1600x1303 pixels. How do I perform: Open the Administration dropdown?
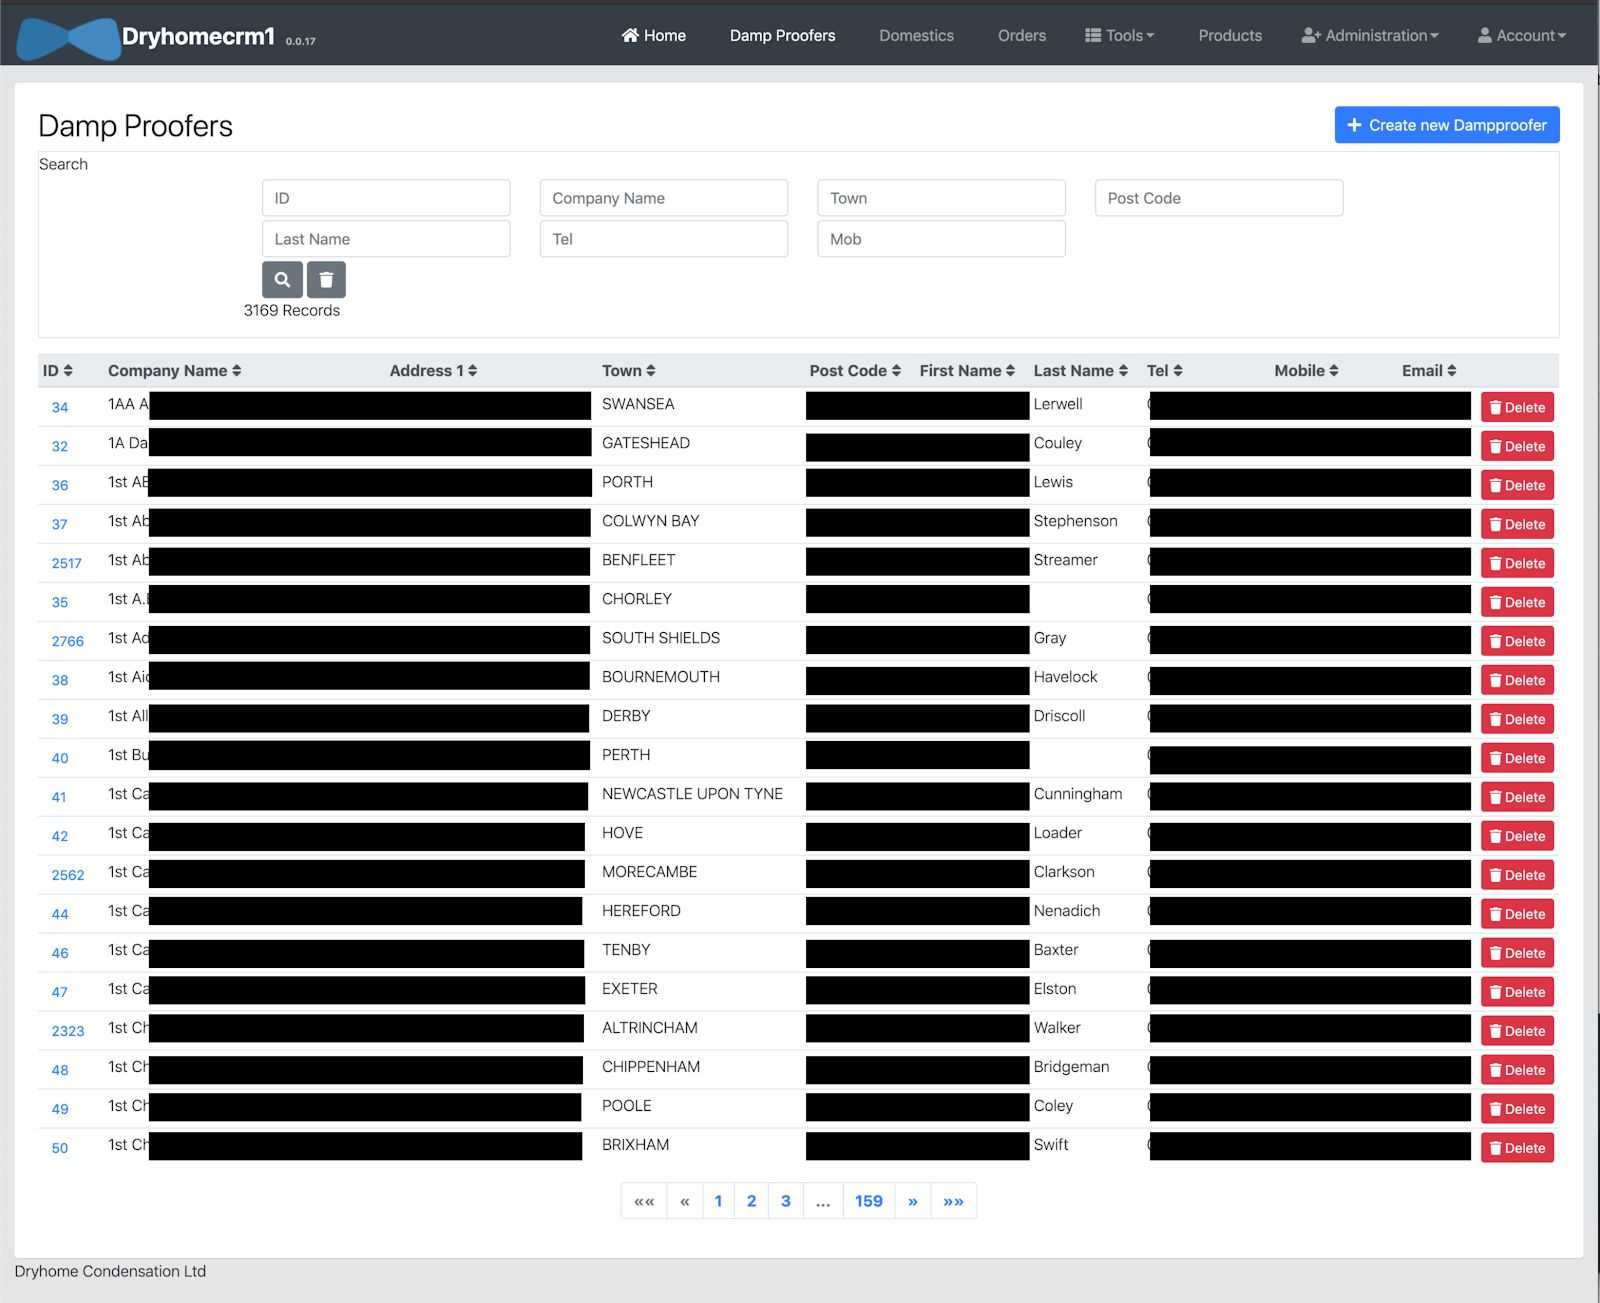point(1370,36)
